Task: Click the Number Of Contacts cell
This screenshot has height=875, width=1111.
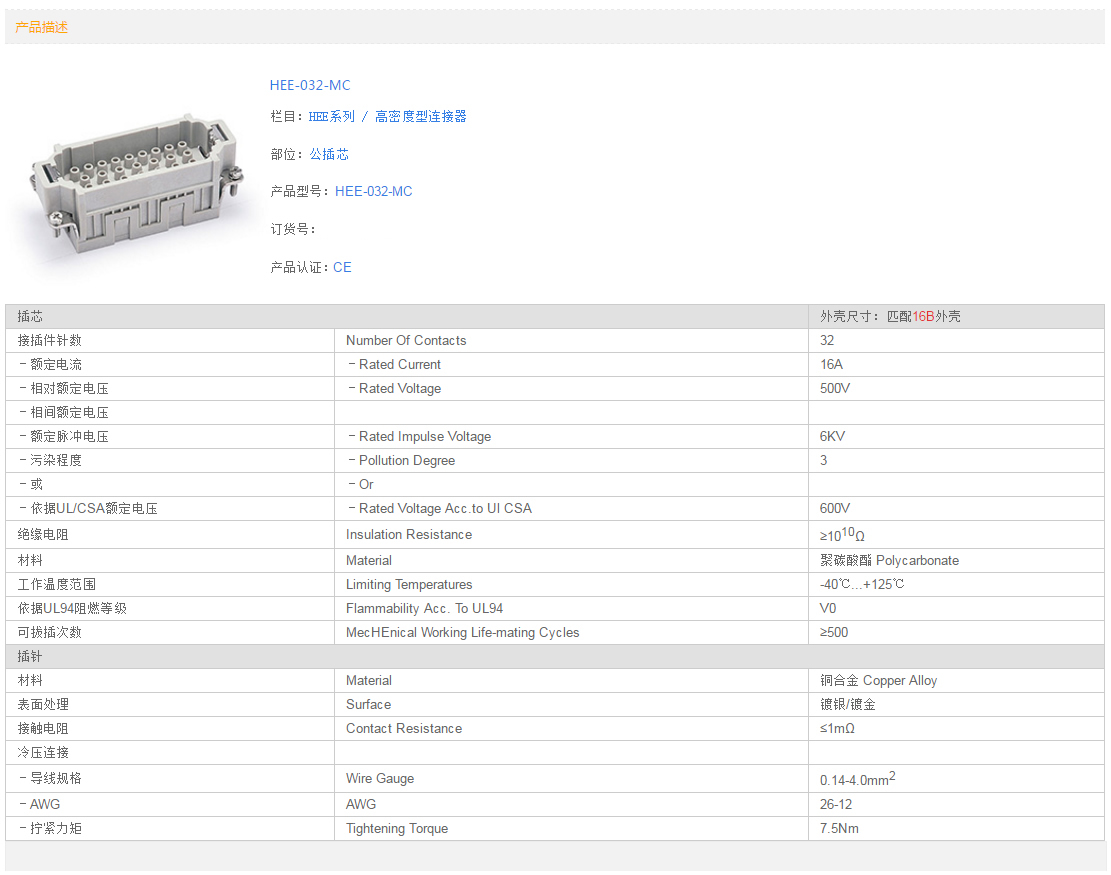Action: pyautogui.click(x=406, y=340)
